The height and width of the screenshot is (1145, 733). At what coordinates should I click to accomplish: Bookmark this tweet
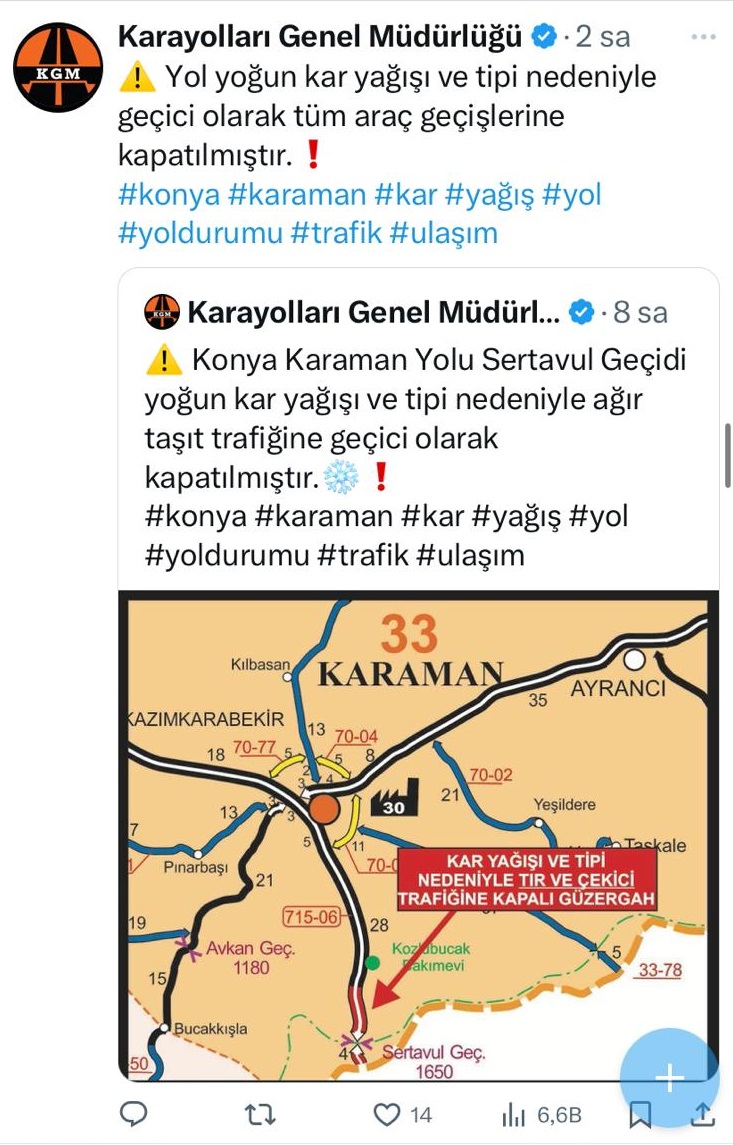[640, 1115]
